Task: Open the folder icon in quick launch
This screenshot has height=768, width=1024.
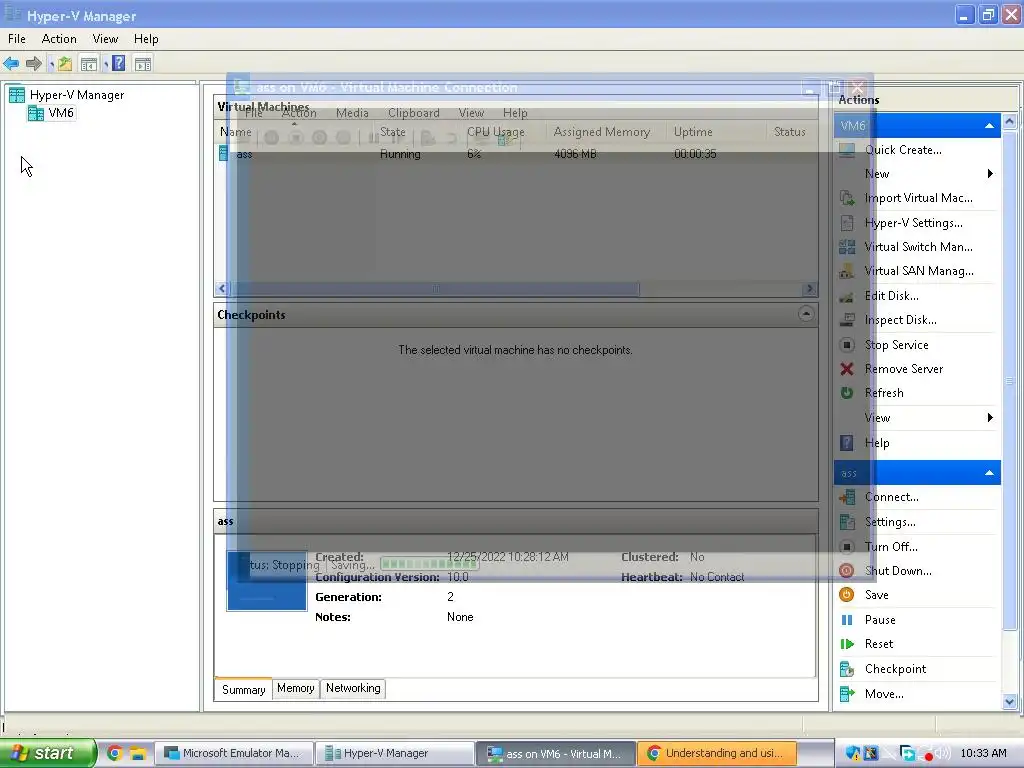Action: click(x=137, y=753)
